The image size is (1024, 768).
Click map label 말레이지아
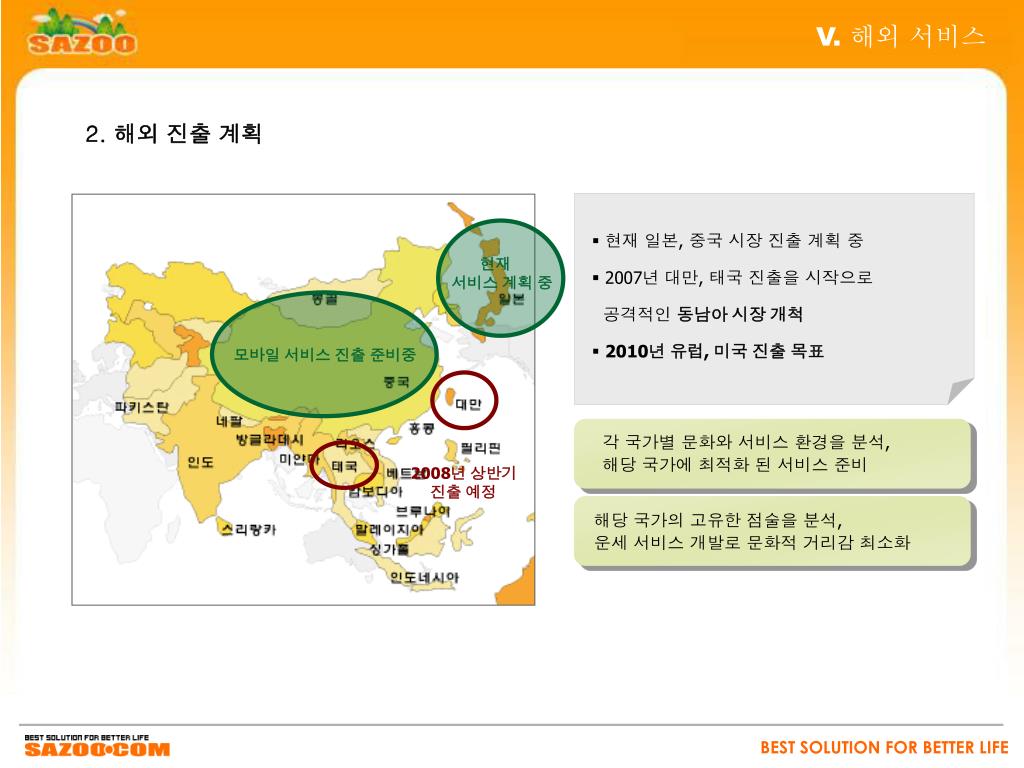click(389, 529)
